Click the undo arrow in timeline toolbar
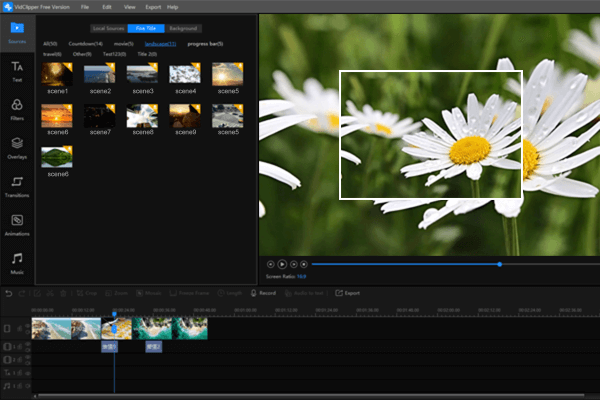600x400 pixels. click(x=9, y=293)
